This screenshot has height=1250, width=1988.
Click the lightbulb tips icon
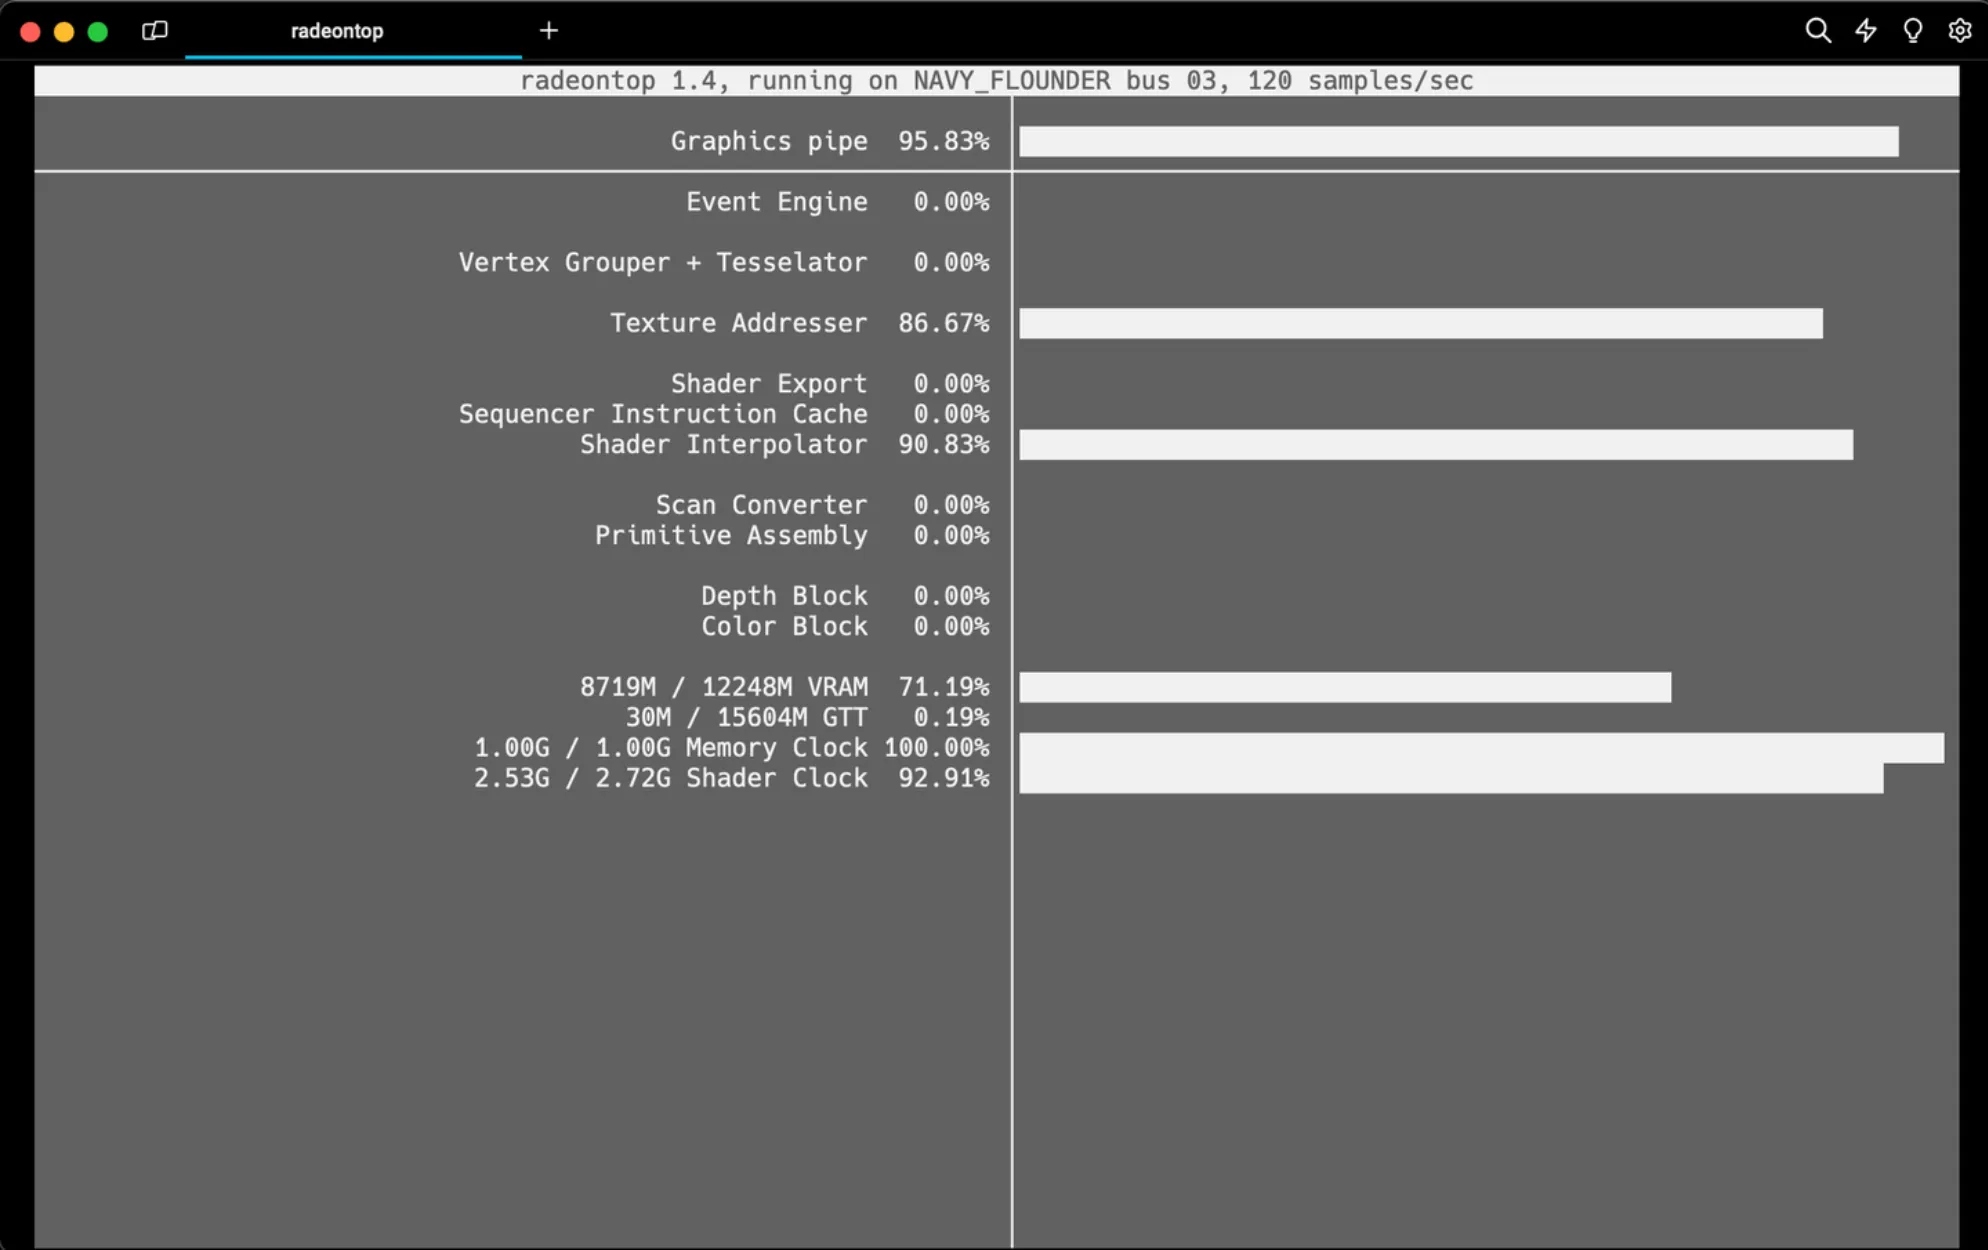pos(1912,31)
